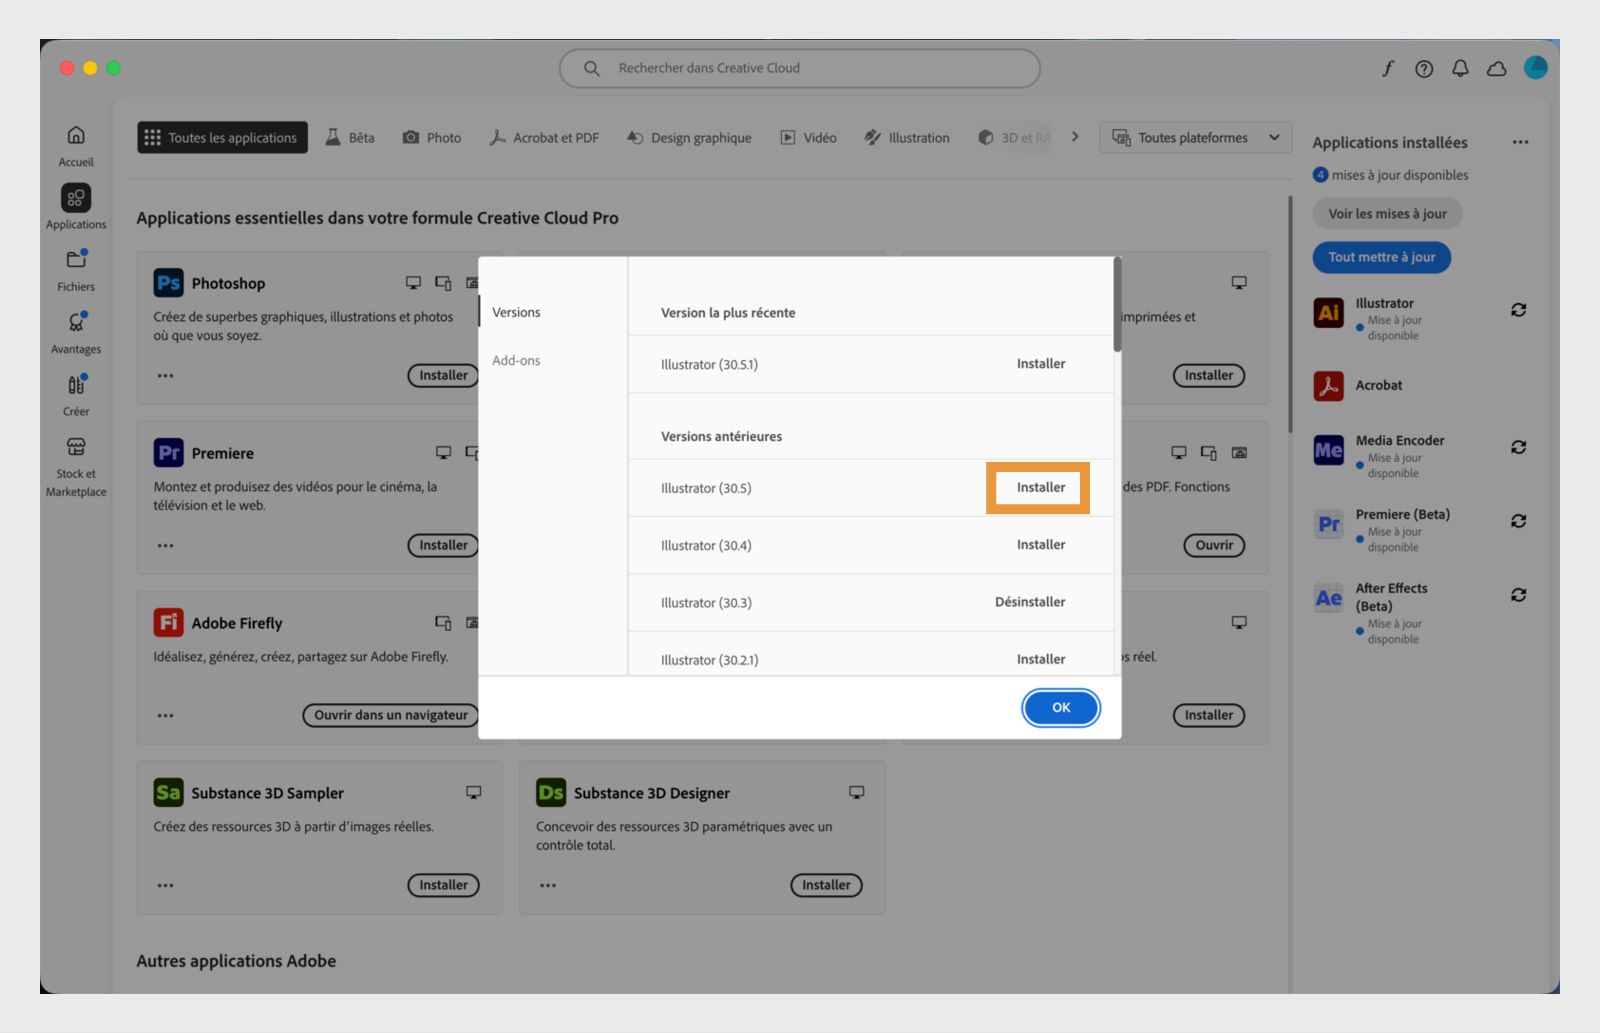Image resolution: width=1600 pixels, height=1034 pixels.
Task: Click the Premiere app icon
Action: [168, 453]
